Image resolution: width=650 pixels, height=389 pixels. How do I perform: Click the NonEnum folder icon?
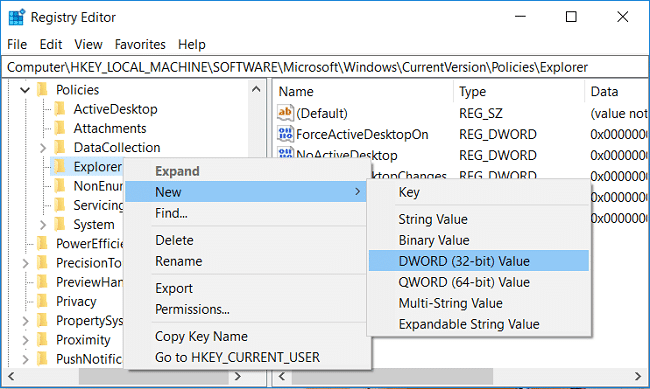click(x=60, y=186)
